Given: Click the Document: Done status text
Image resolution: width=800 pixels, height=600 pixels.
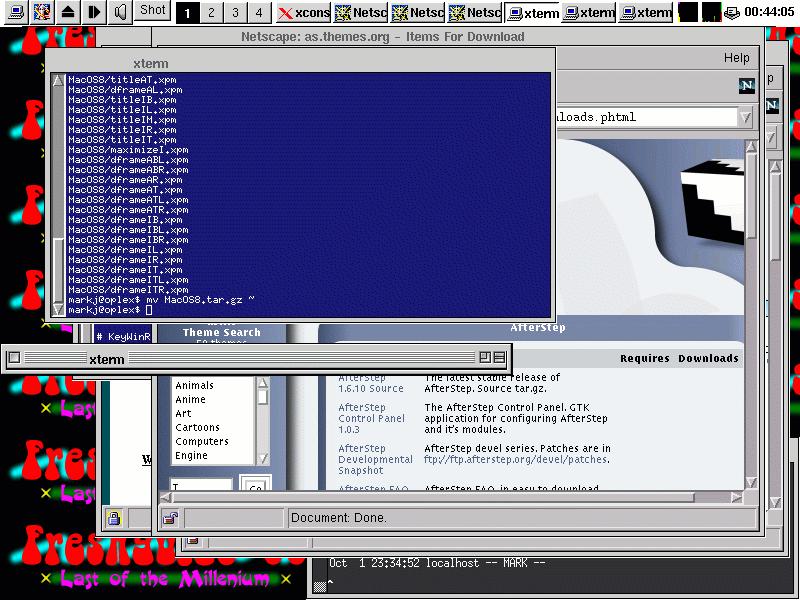Looking at the screenshot, I should coord(339,518).
